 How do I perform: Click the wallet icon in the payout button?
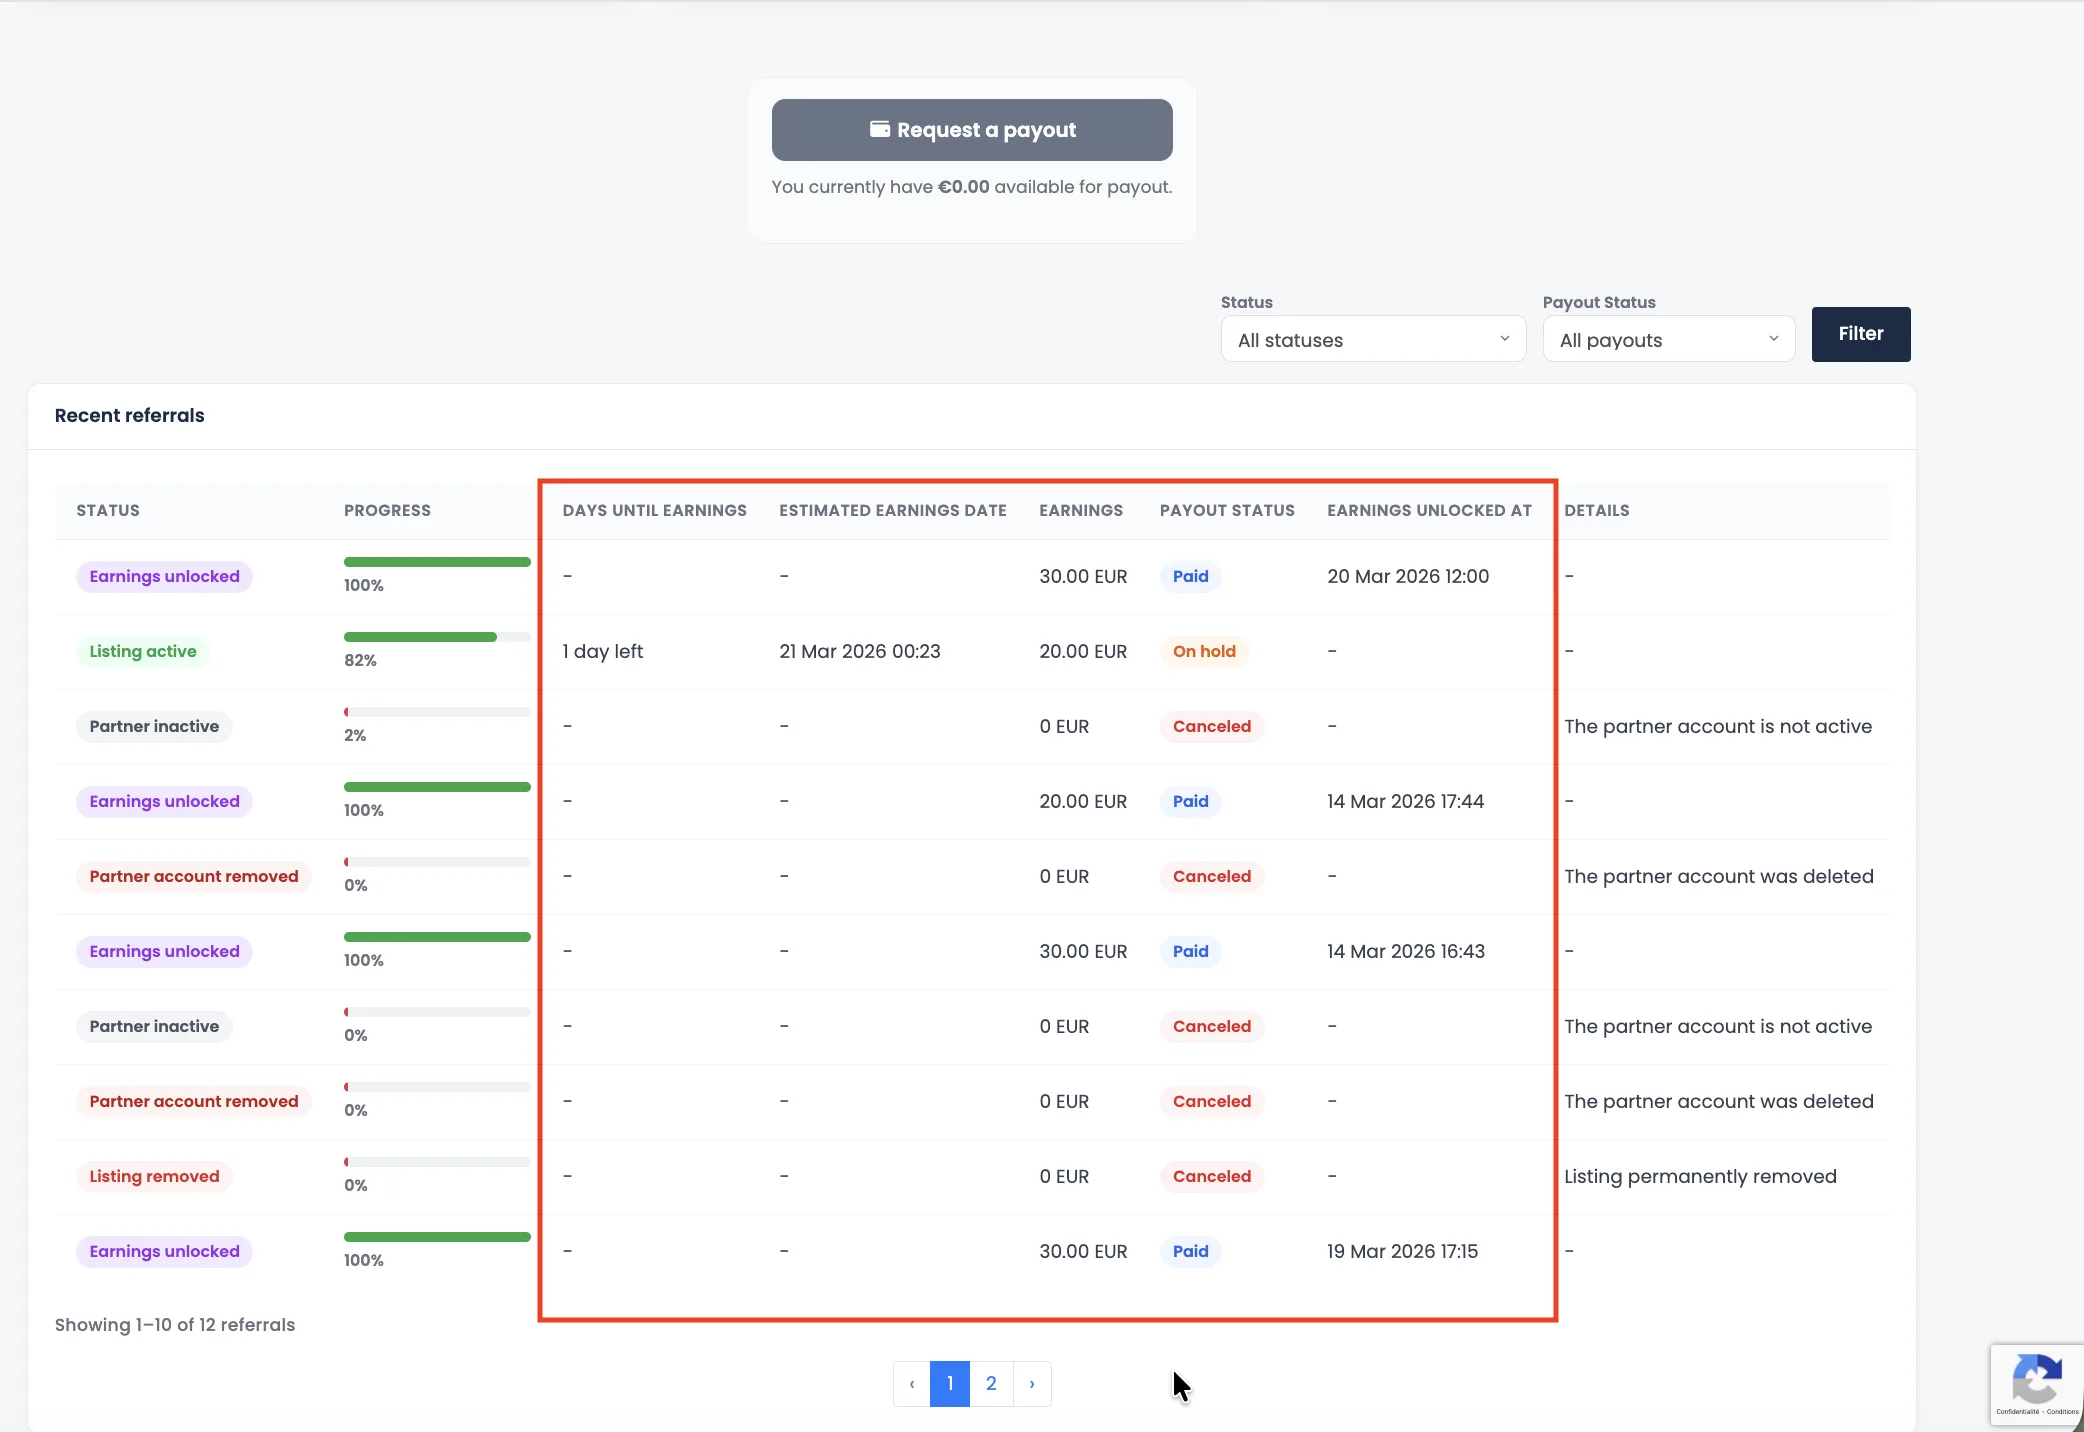[880, 129]
